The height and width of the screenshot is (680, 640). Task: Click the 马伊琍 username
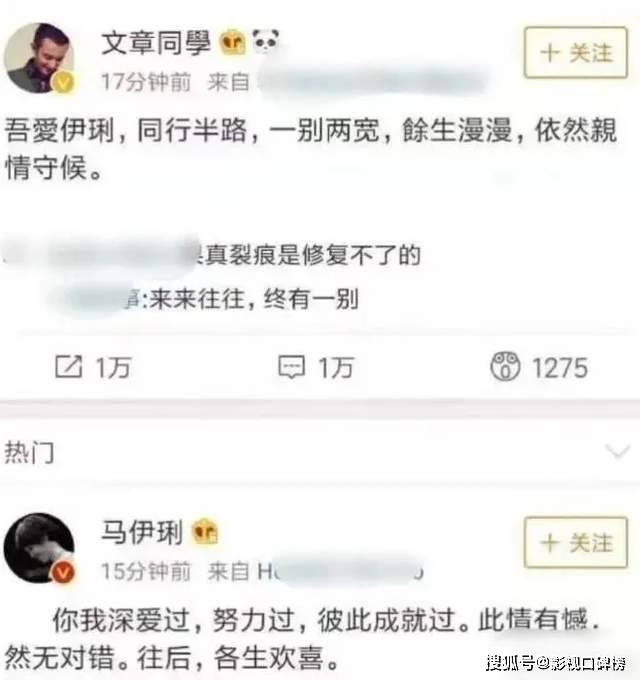(x=142, y=533)
